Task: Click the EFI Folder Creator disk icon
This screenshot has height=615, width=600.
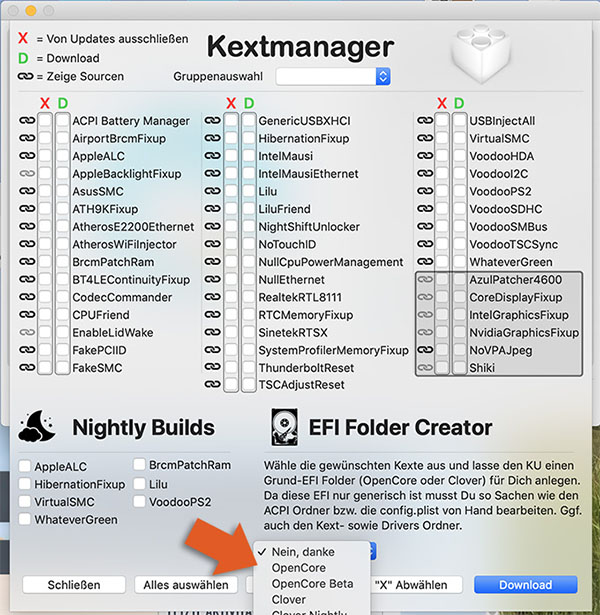Action: point(284,428)
